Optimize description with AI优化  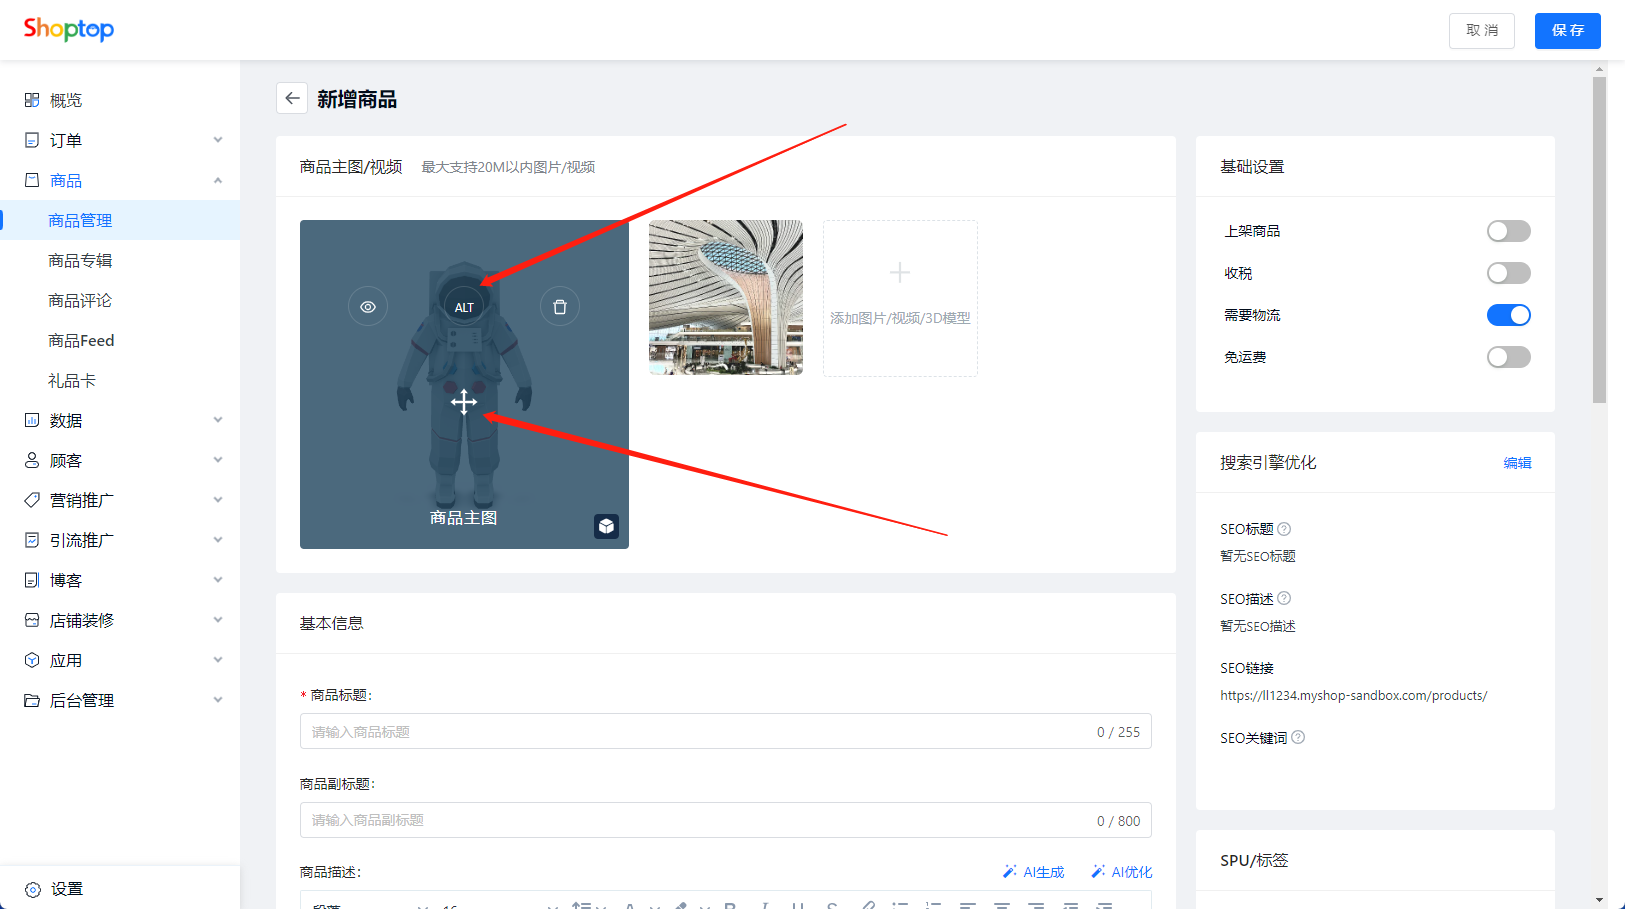pyautogui.click(x=1122, y=872)
